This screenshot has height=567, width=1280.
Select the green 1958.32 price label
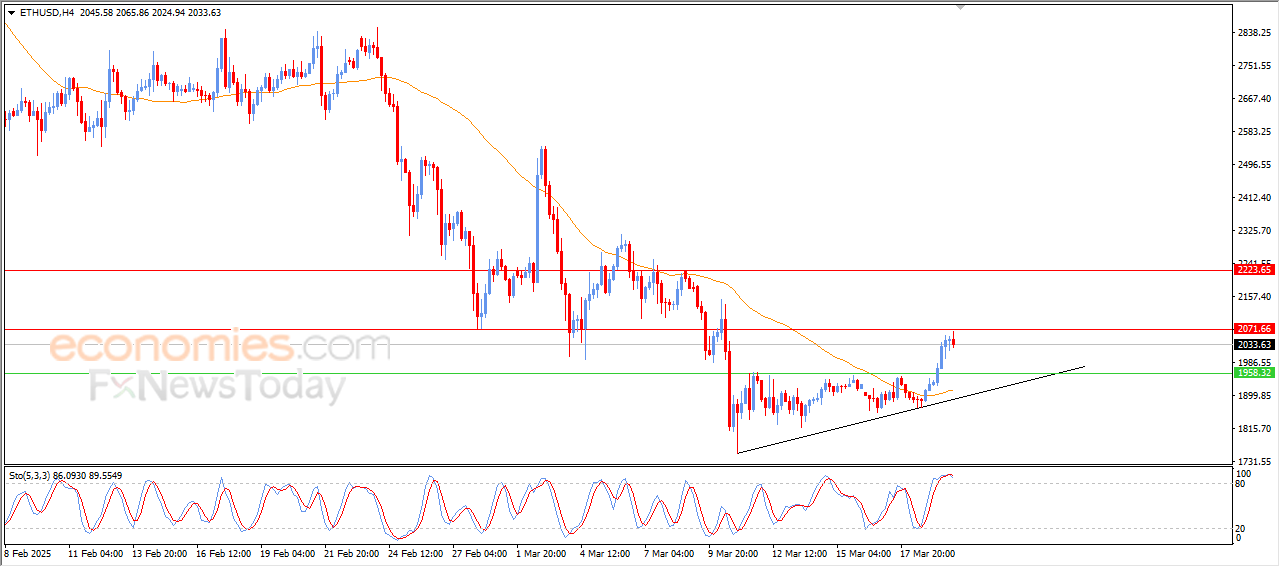click(x=1253, y=373)
